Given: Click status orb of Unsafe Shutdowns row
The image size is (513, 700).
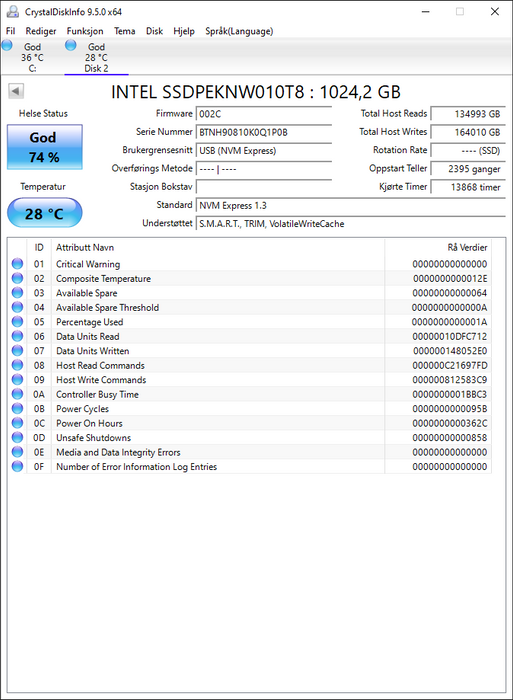Looking at the screenshot, I should click(17, 438).
